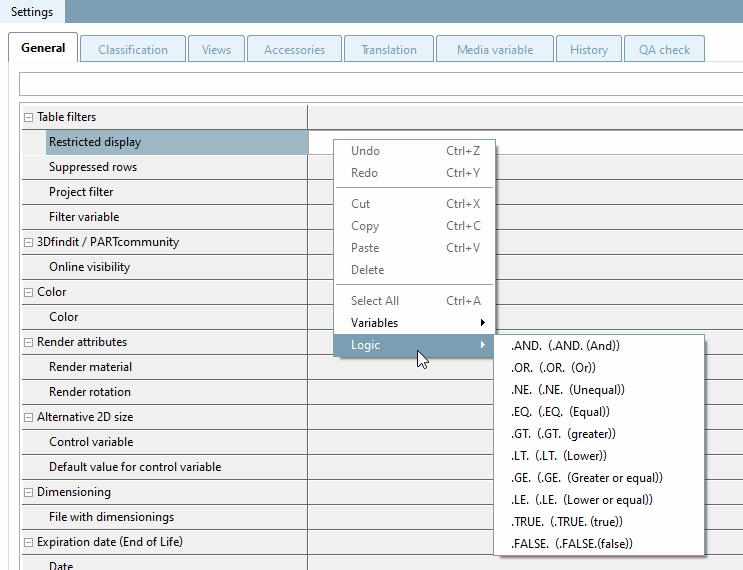Viewport: 743px width, 570px height.
Task: Pick the .FALSE. logic value
Action: coord(571,543)
